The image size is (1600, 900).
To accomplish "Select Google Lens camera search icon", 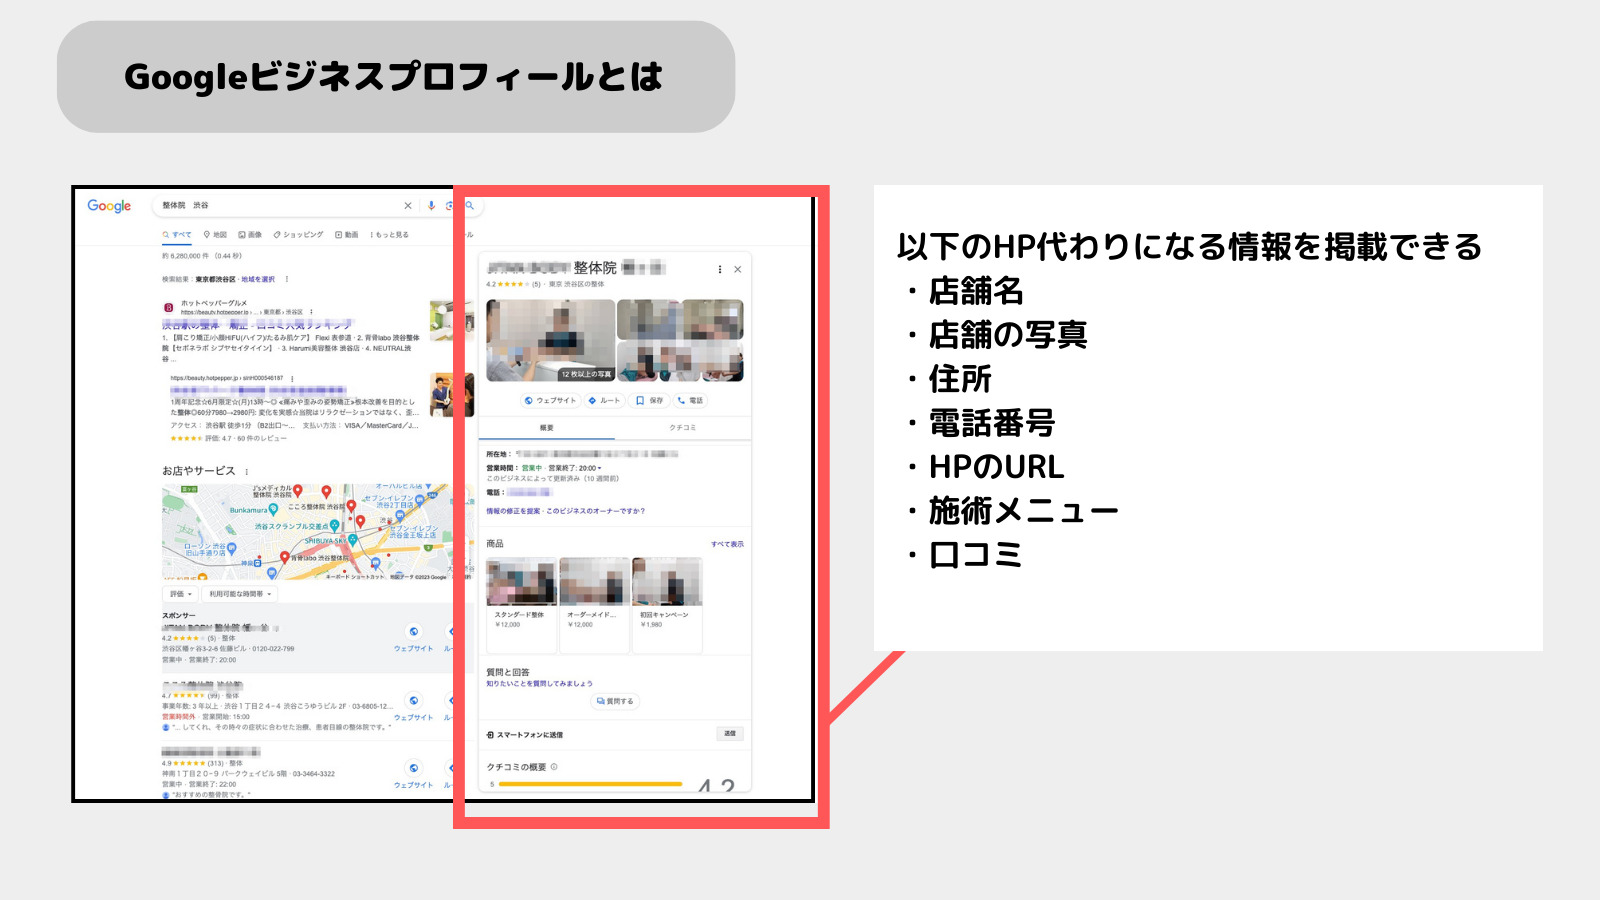I will [450, 205].
